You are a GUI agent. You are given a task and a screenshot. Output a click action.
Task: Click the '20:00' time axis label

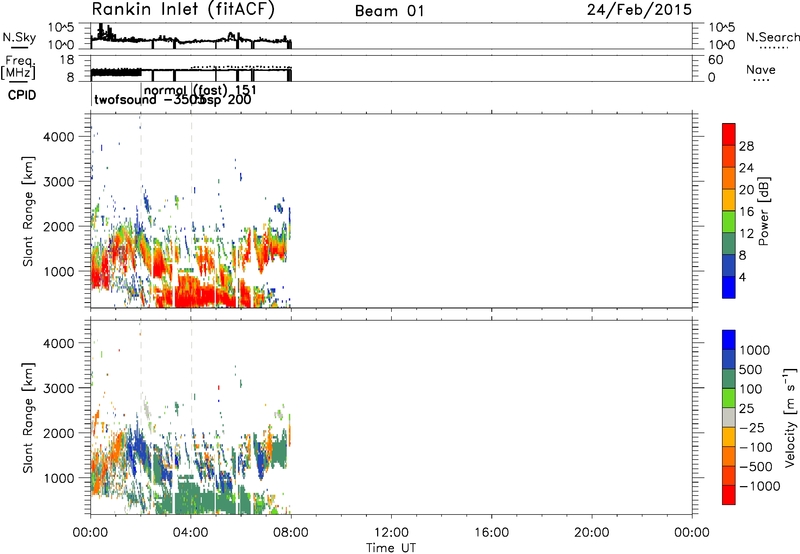point(592,533)
